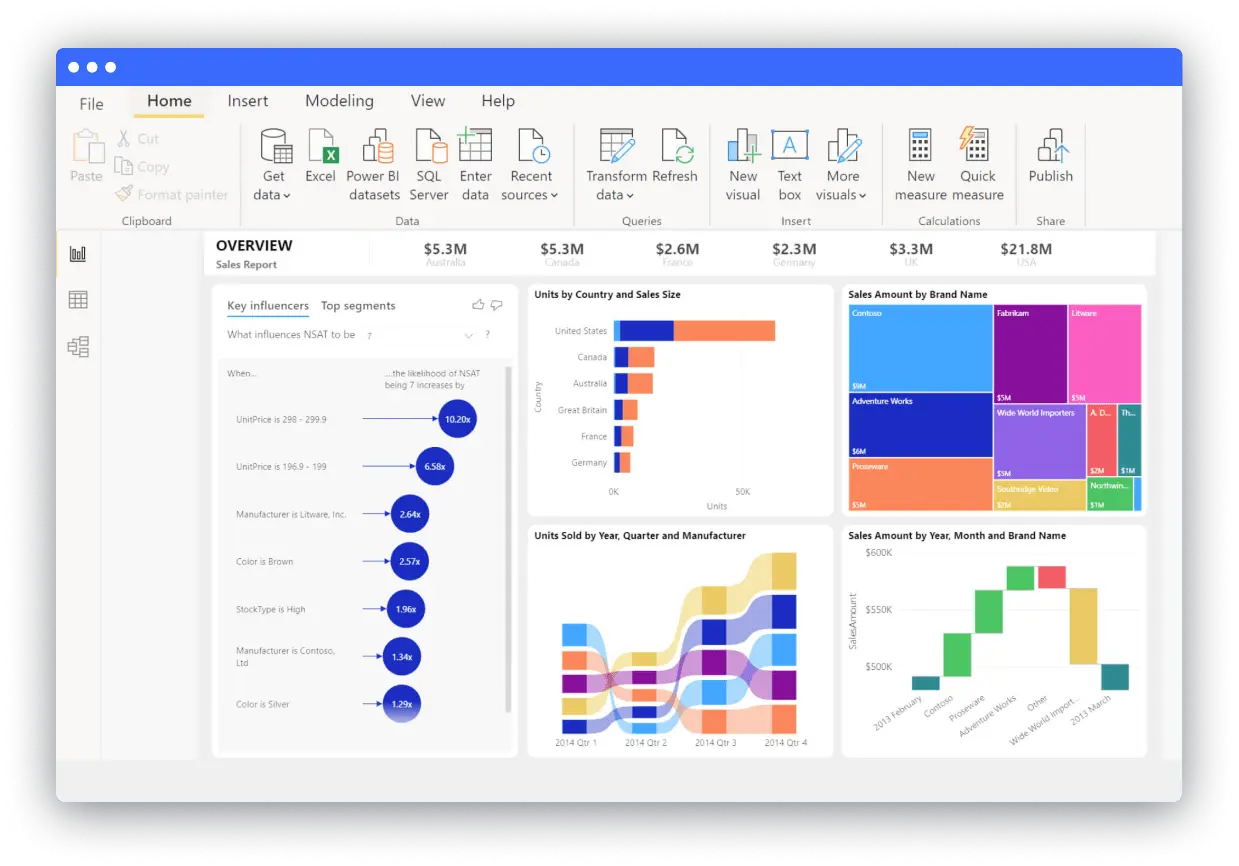Click 'Units by Country and Sales Size' title
The image size is (1239, 866).
click(x=607, y=295)
